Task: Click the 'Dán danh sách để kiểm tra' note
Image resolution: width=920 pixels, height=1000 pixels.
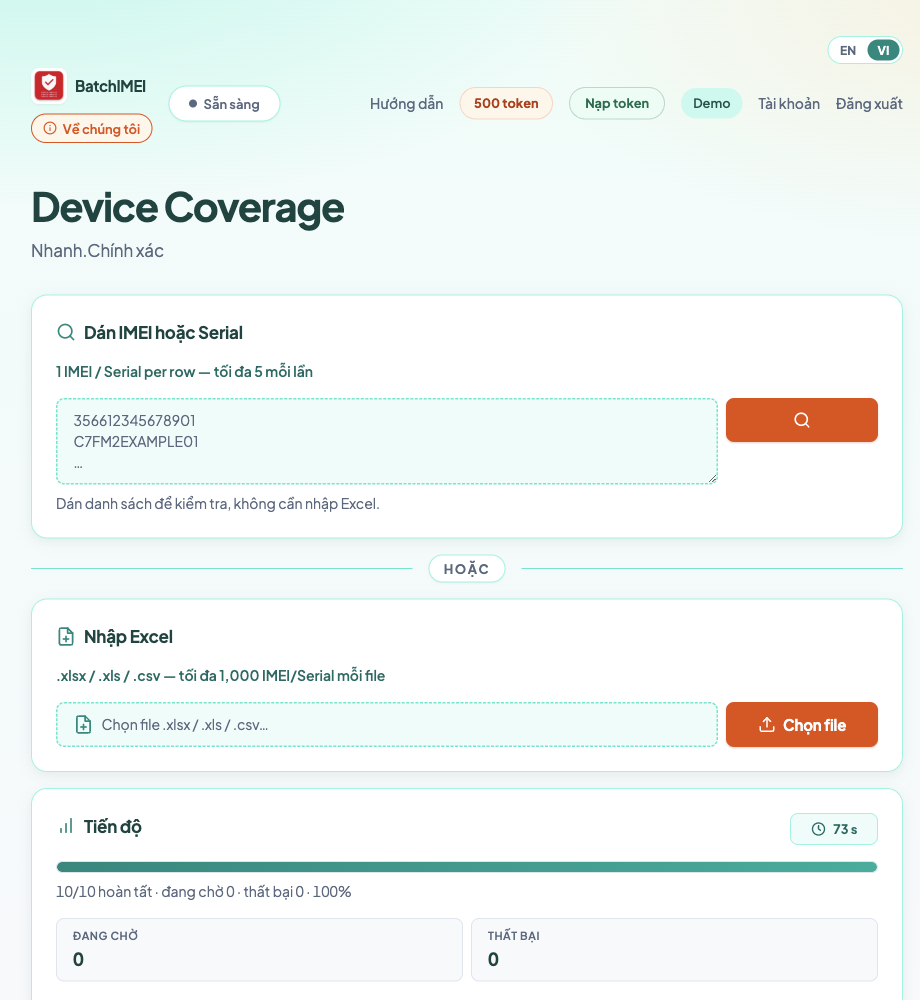Action: click(x=217, y=504)
